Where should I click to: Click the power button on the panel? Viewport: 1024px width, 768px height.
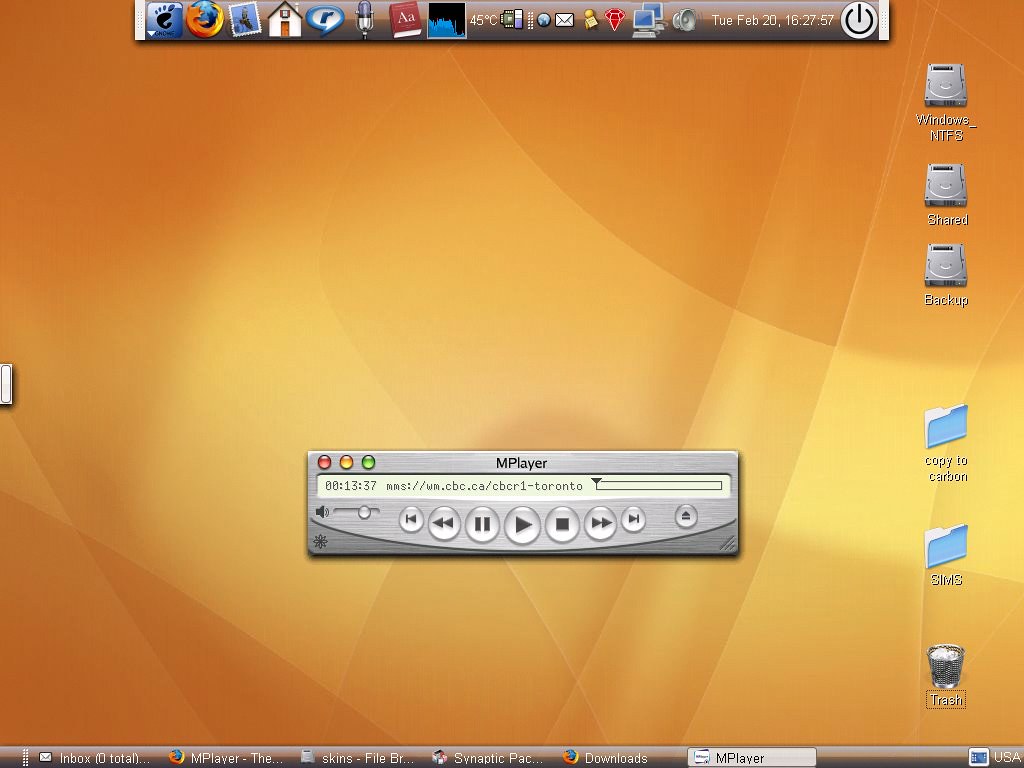tap(858, 19)
